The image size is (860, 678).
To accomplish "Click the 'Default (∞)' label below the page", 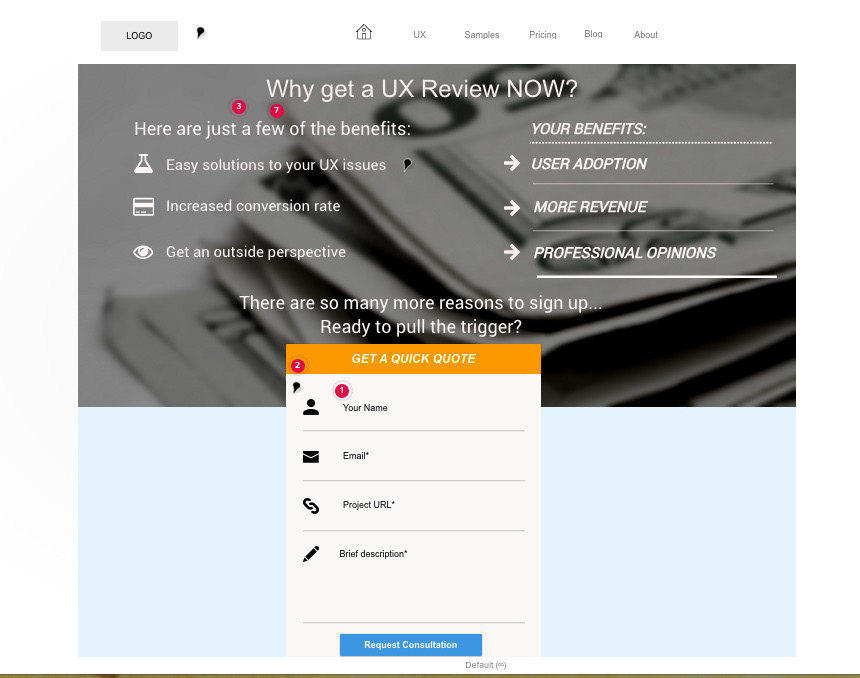I will (485, 665).
